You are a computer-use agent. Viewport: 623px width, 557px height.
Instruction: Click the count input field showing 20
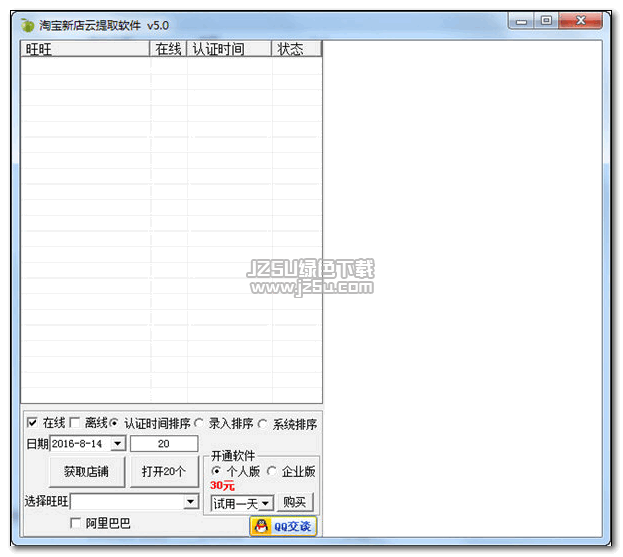tap(164, 443)
